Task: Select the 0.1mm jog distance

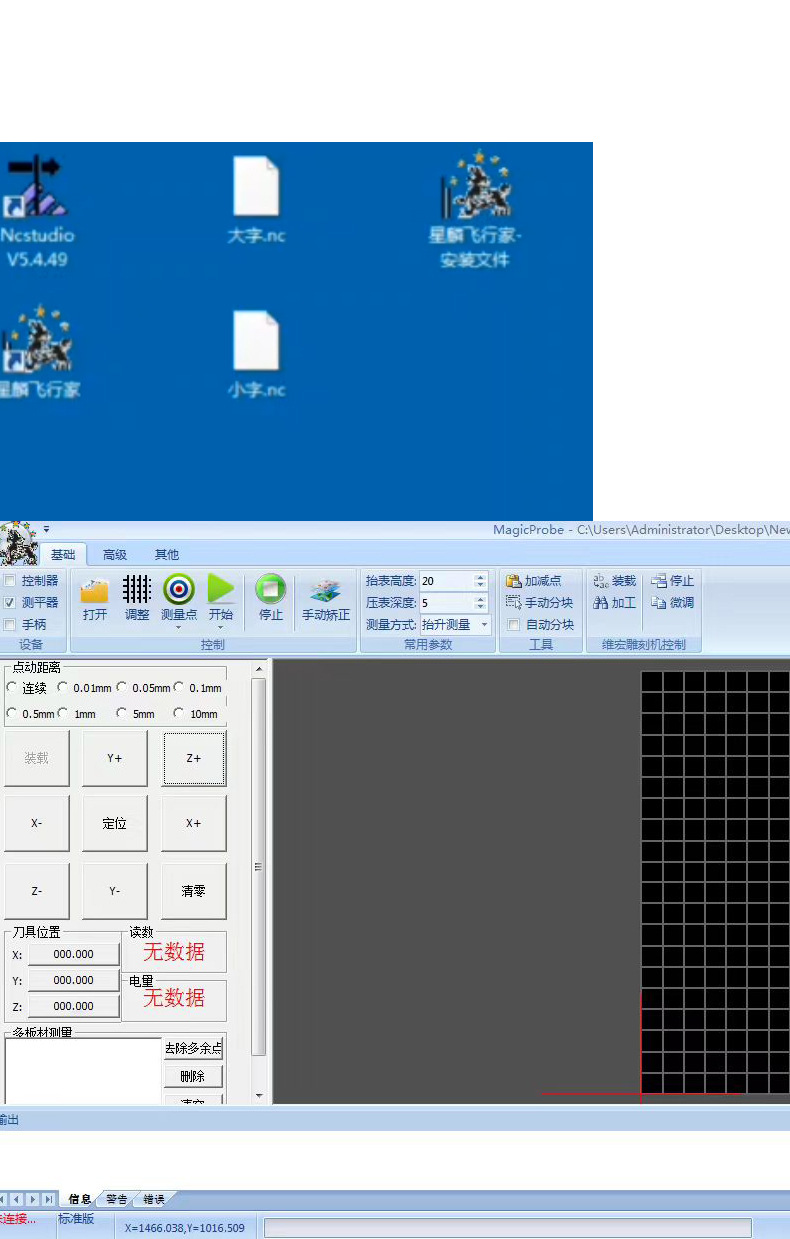Action: tap(179, 688)
